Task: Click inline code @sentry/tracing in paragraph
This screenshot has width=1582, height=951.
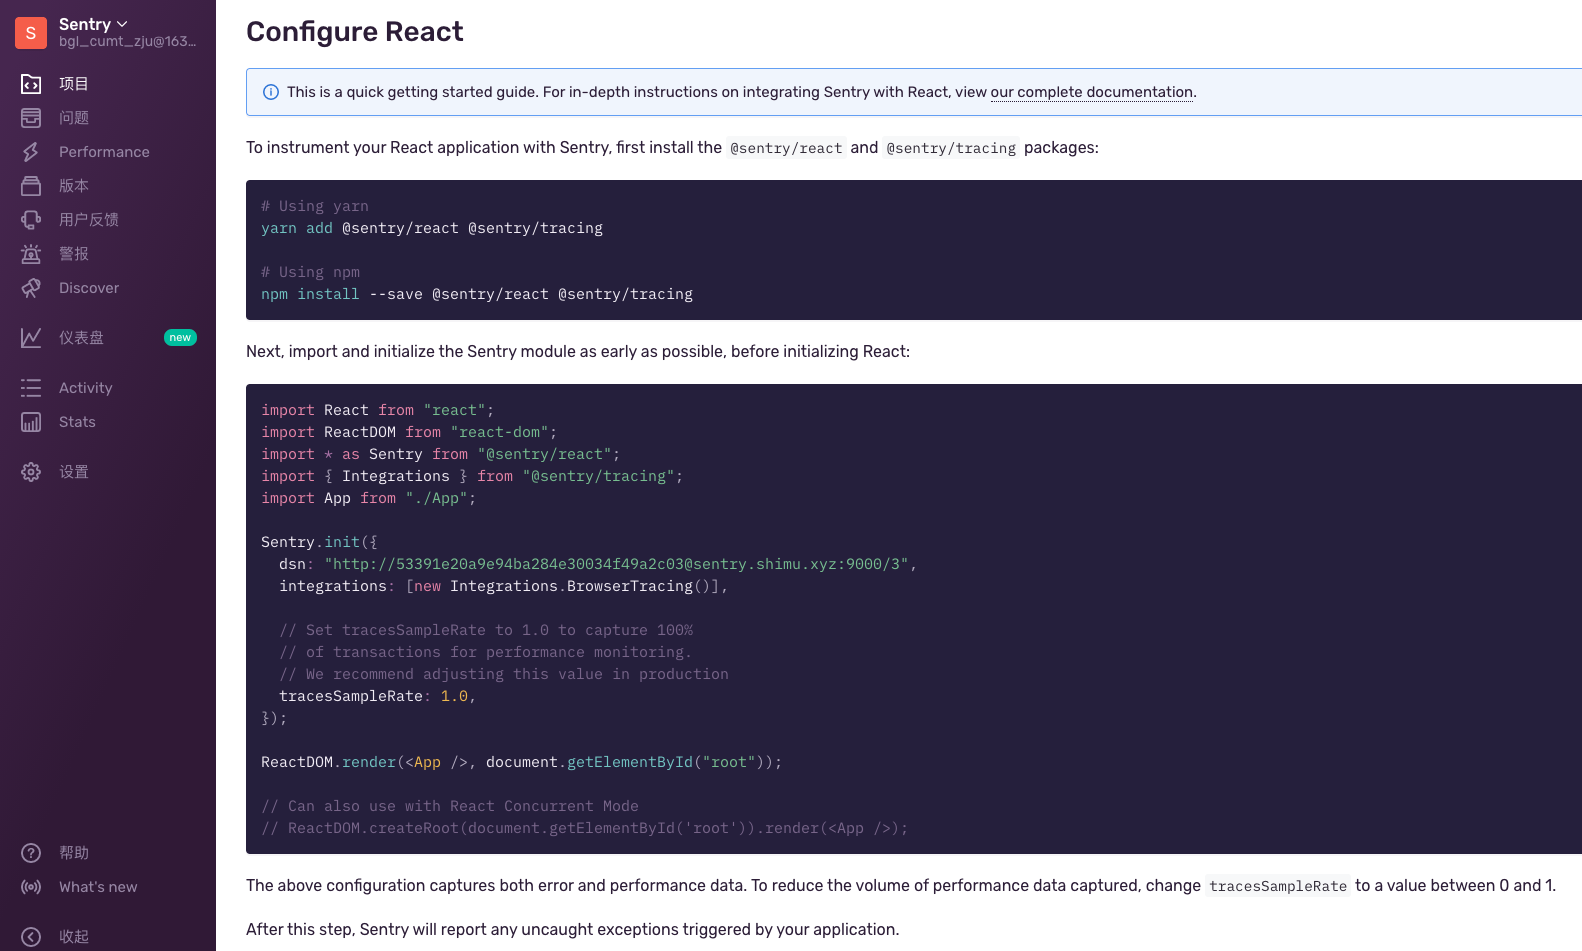Action: click(x=951, y=148)
